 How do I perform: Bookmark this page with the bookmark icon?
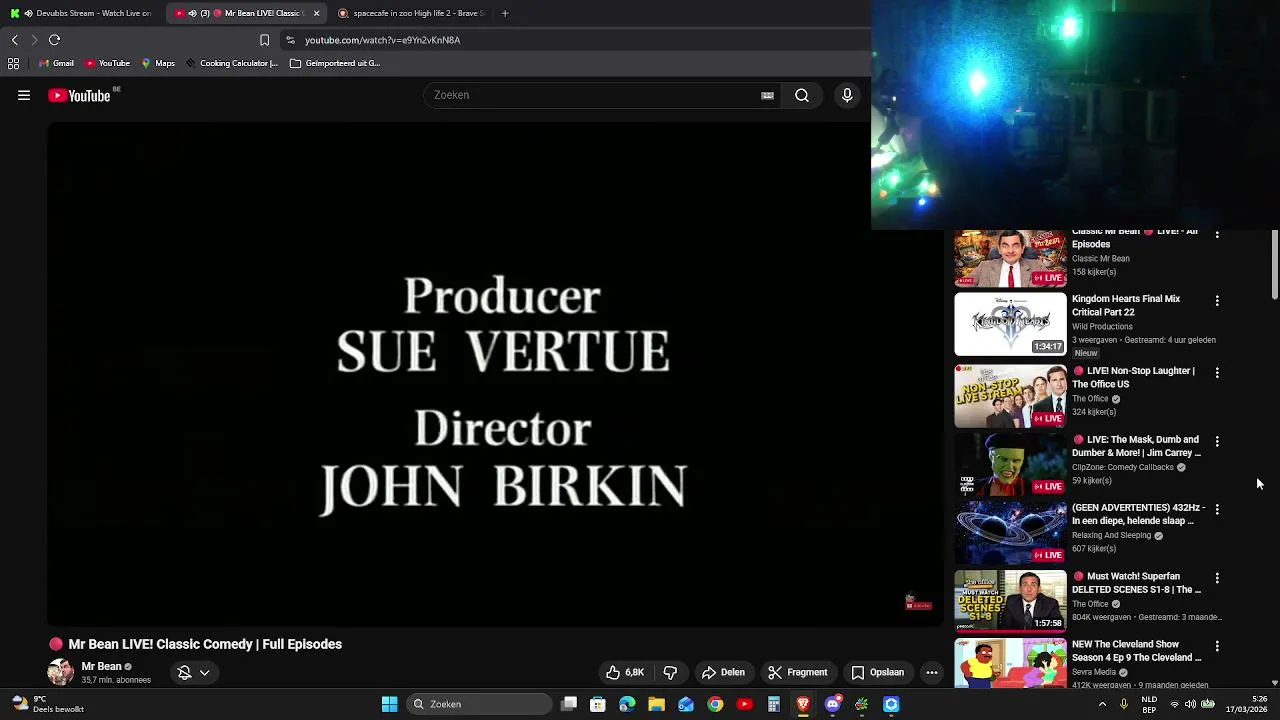click(264, 40)
